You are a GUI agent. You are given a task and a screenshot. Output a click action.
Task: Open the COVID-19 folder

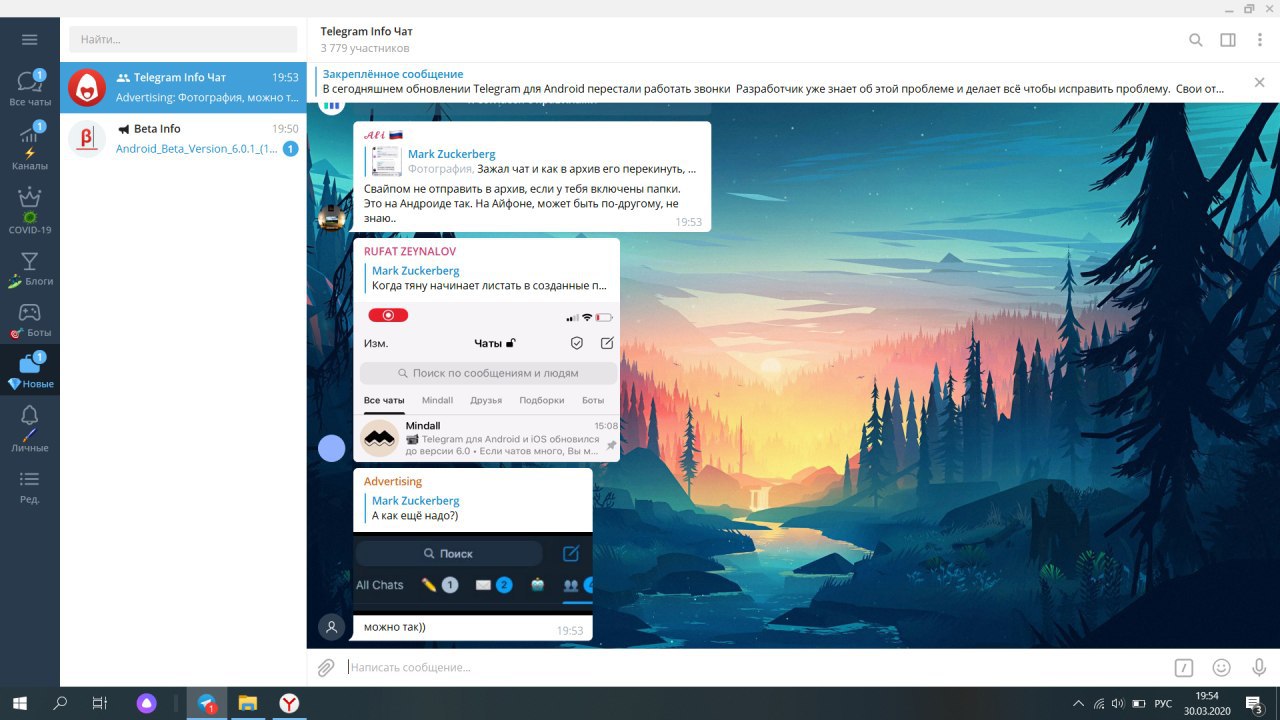(x=30, y=210)
